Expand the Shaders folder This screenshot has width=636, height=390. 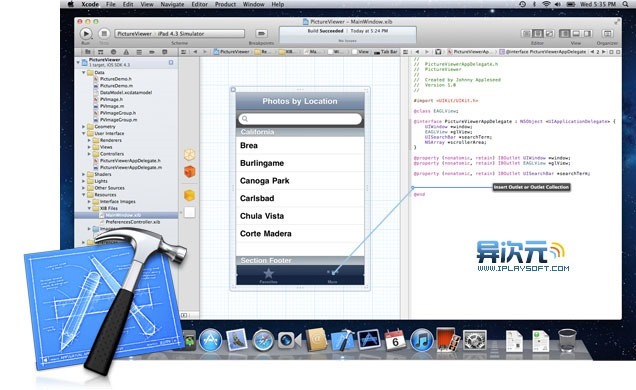(84, 174)
